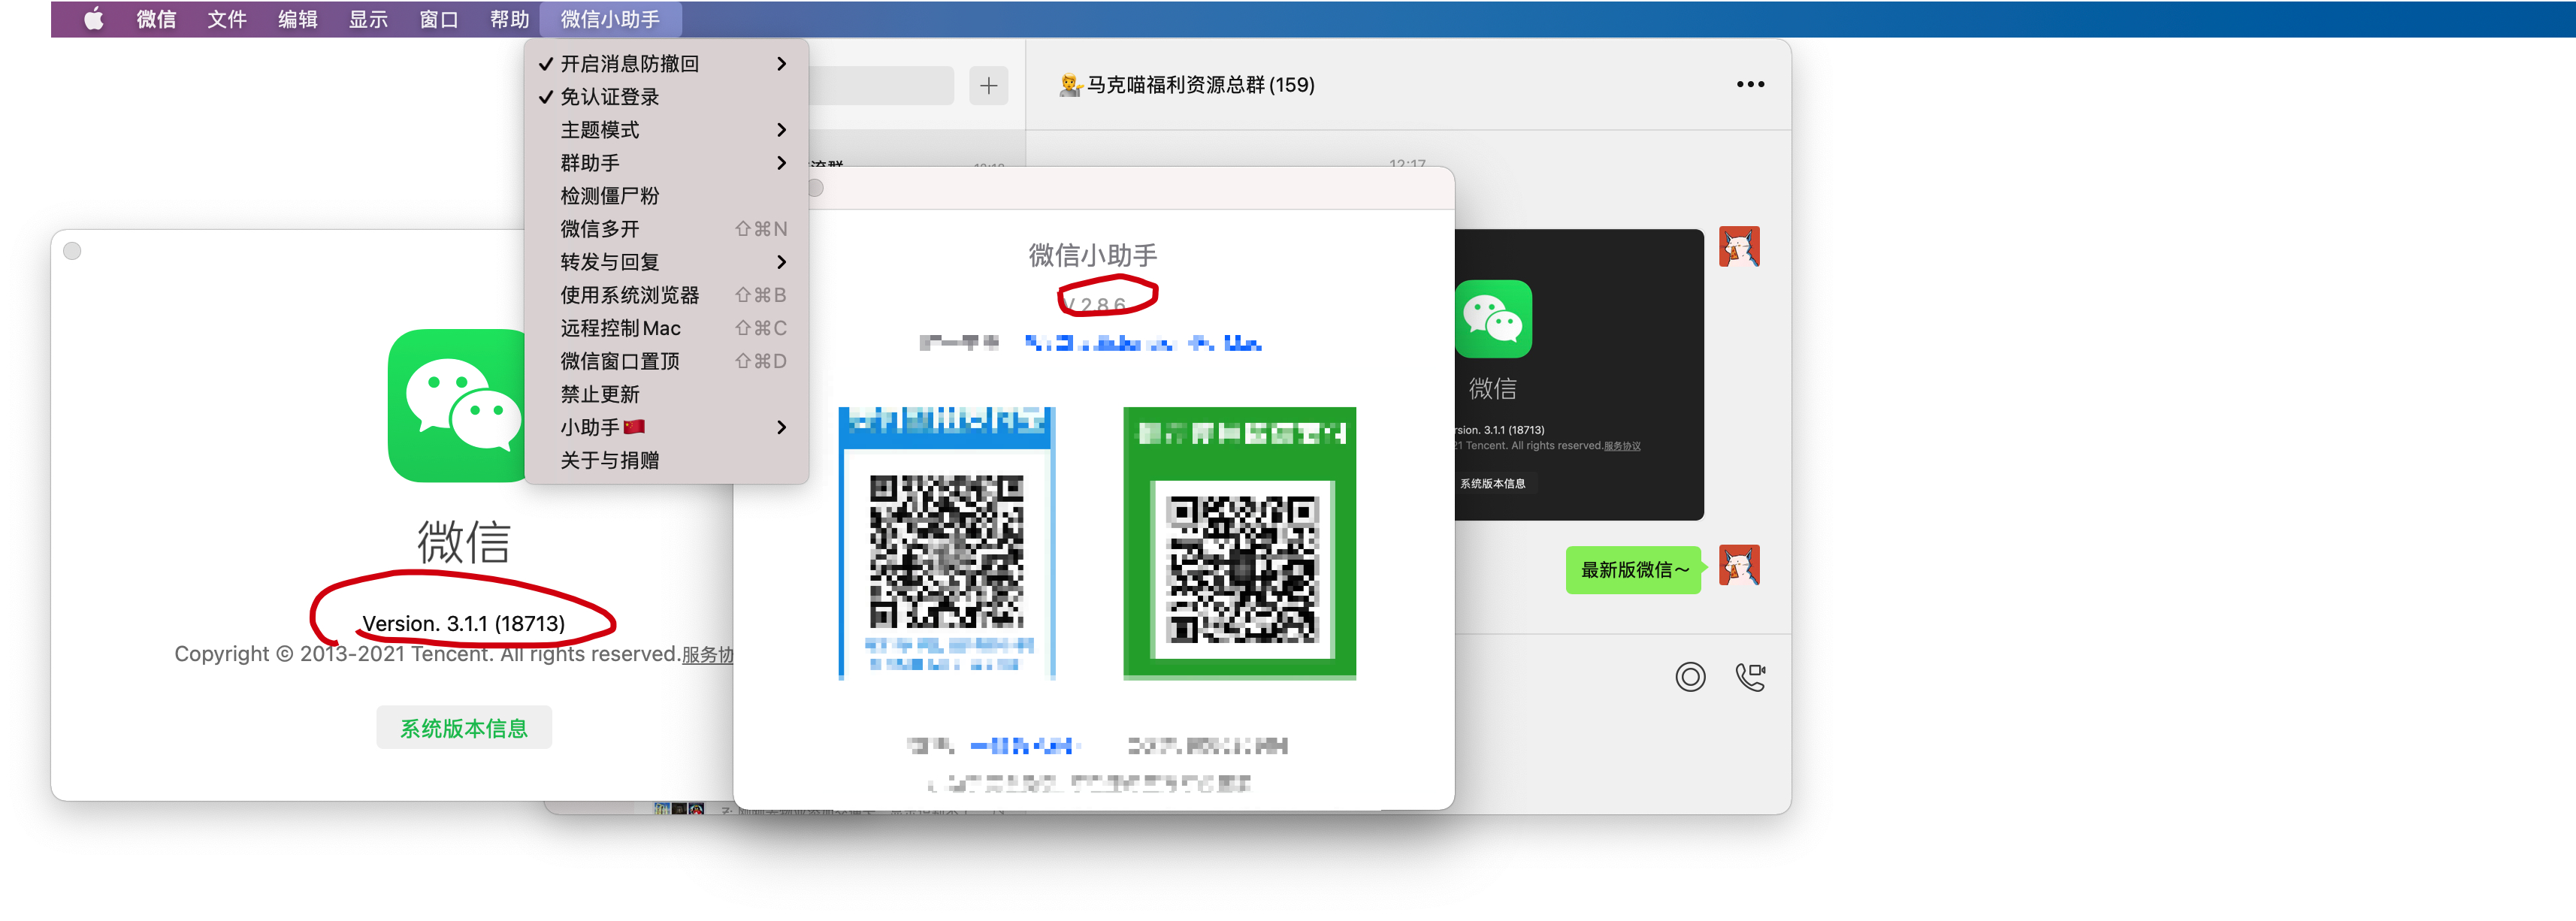Open the Apple menu icon
The width and height of the screenshot is (2576, 921).
[x=93, y=19]
